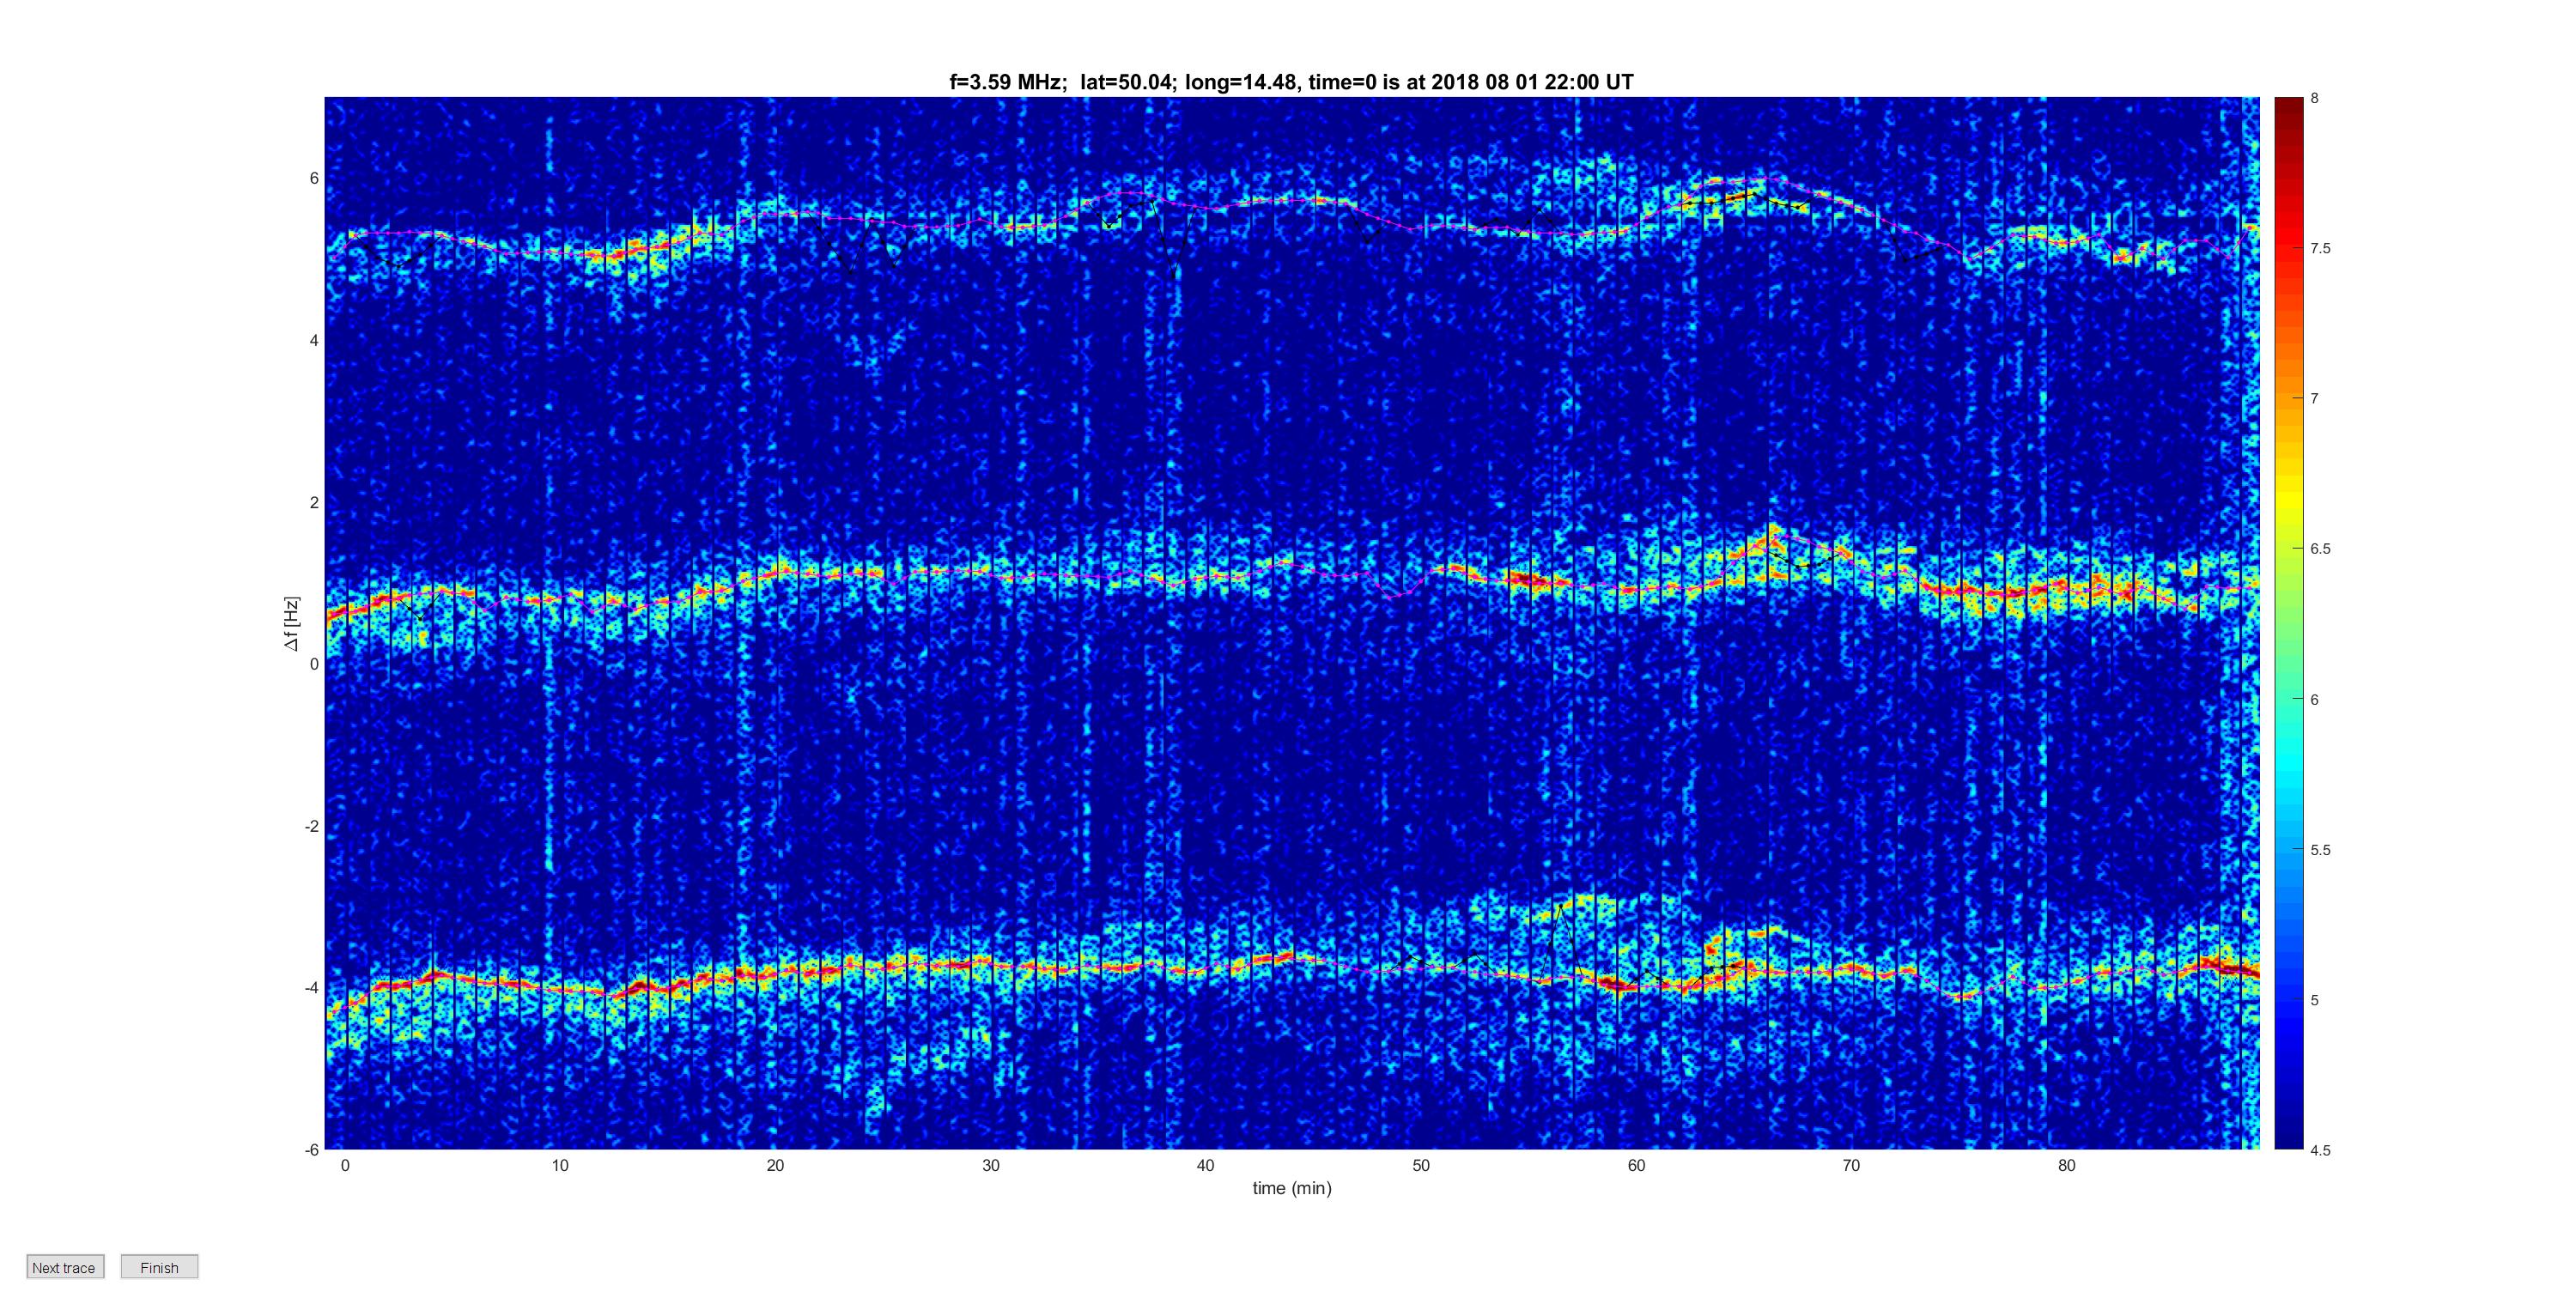Click the x-axis tick label 30

(x=990, y=1165)
